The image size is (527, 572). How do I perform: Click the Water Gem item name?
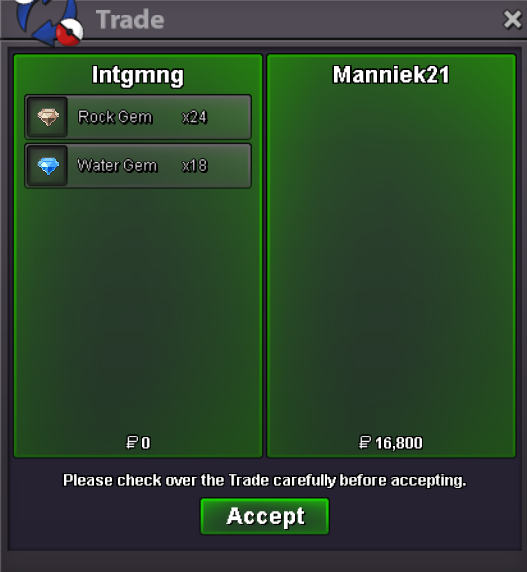(x=117, y=166)
